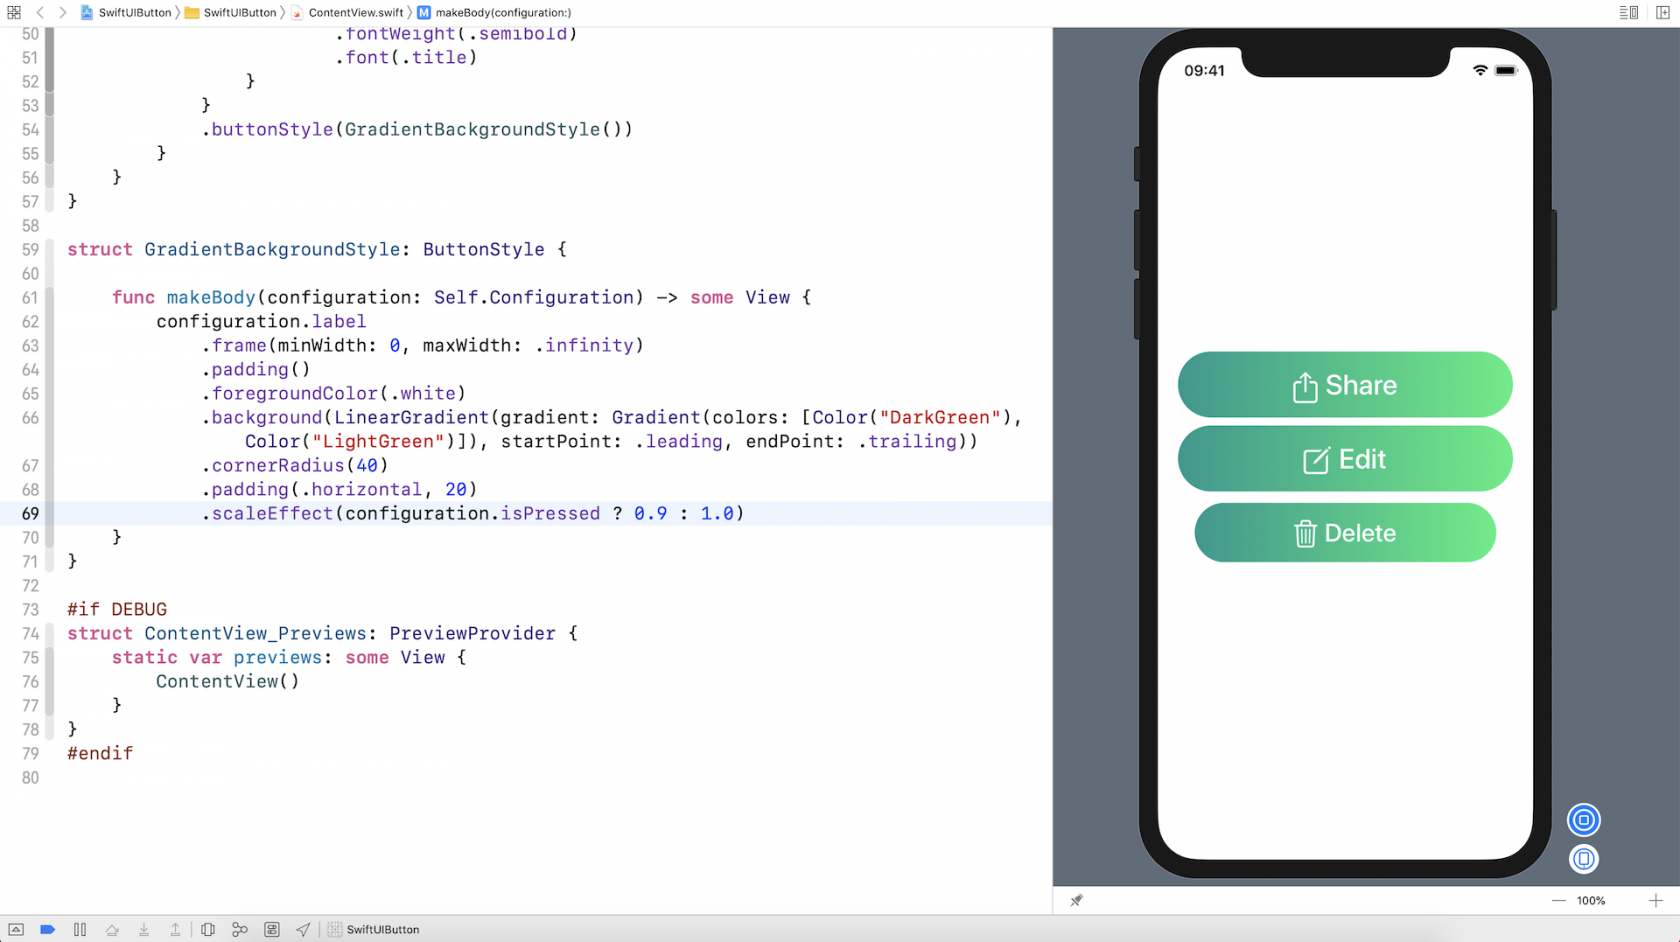
Task: Open Debug Memory Graph
Action: tap(240, 929)
